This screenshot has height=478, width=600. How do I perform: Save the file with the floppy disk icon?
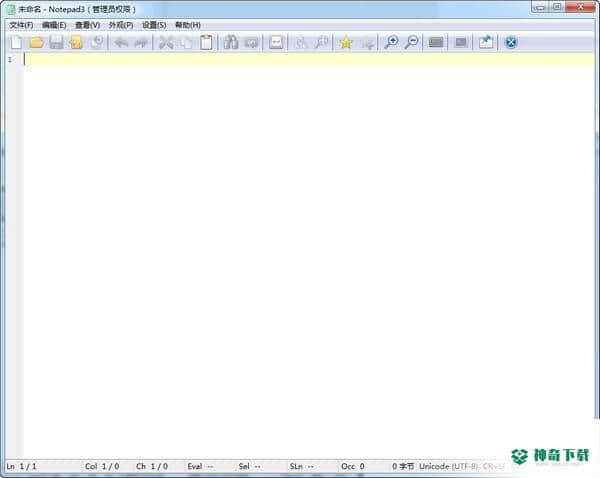(x=56, y=42)
